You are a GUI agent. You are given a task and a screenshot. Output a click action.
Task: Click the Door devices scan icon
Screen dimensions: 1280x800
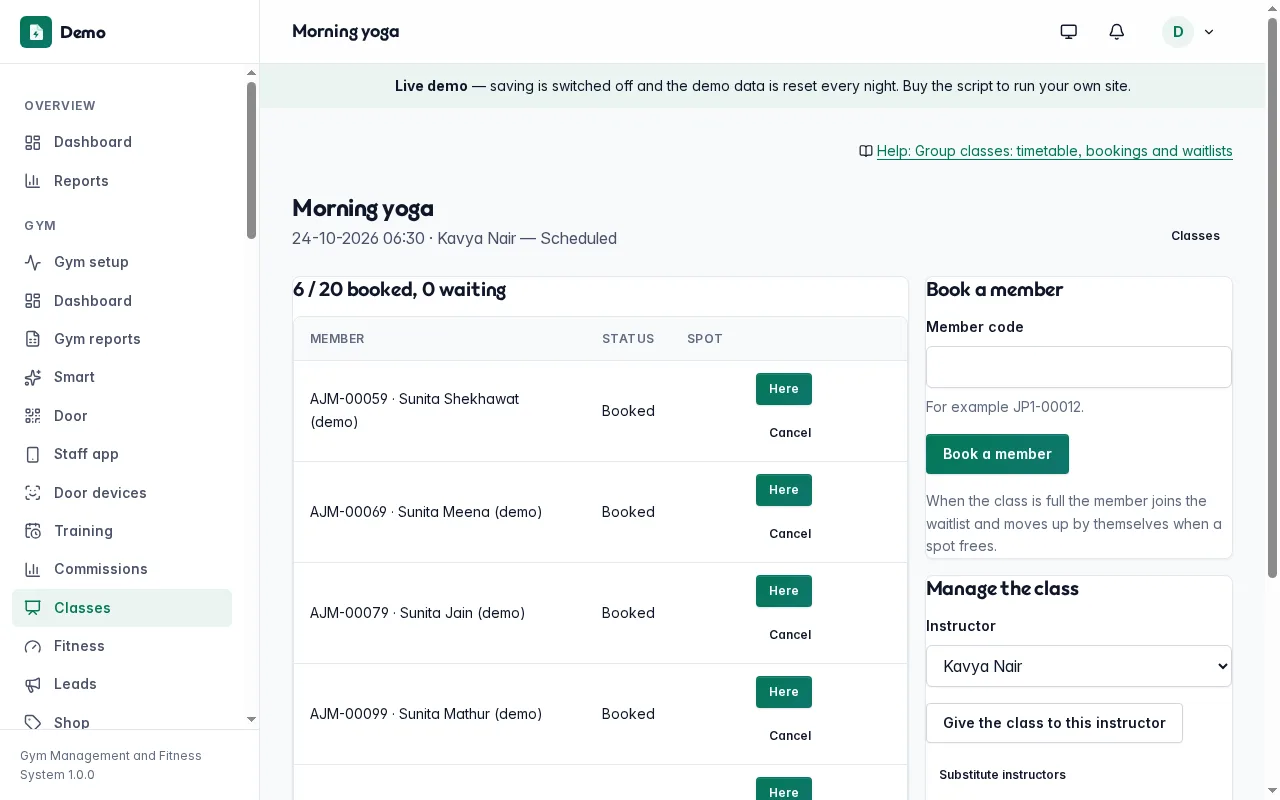pos(33,493)
